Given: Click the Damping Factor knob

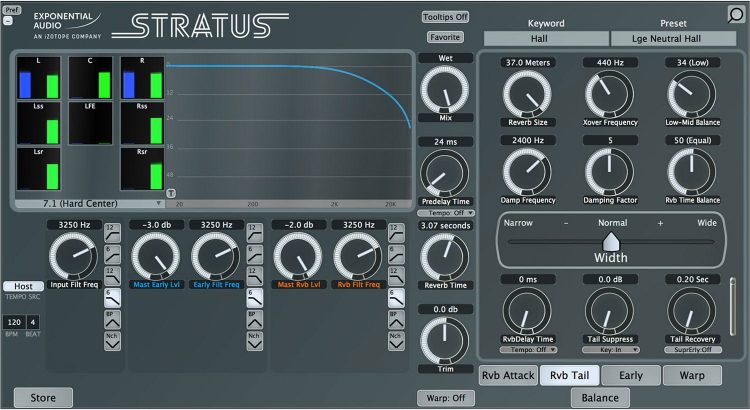Looking at the screenshot, I should [x=609, y=172].
